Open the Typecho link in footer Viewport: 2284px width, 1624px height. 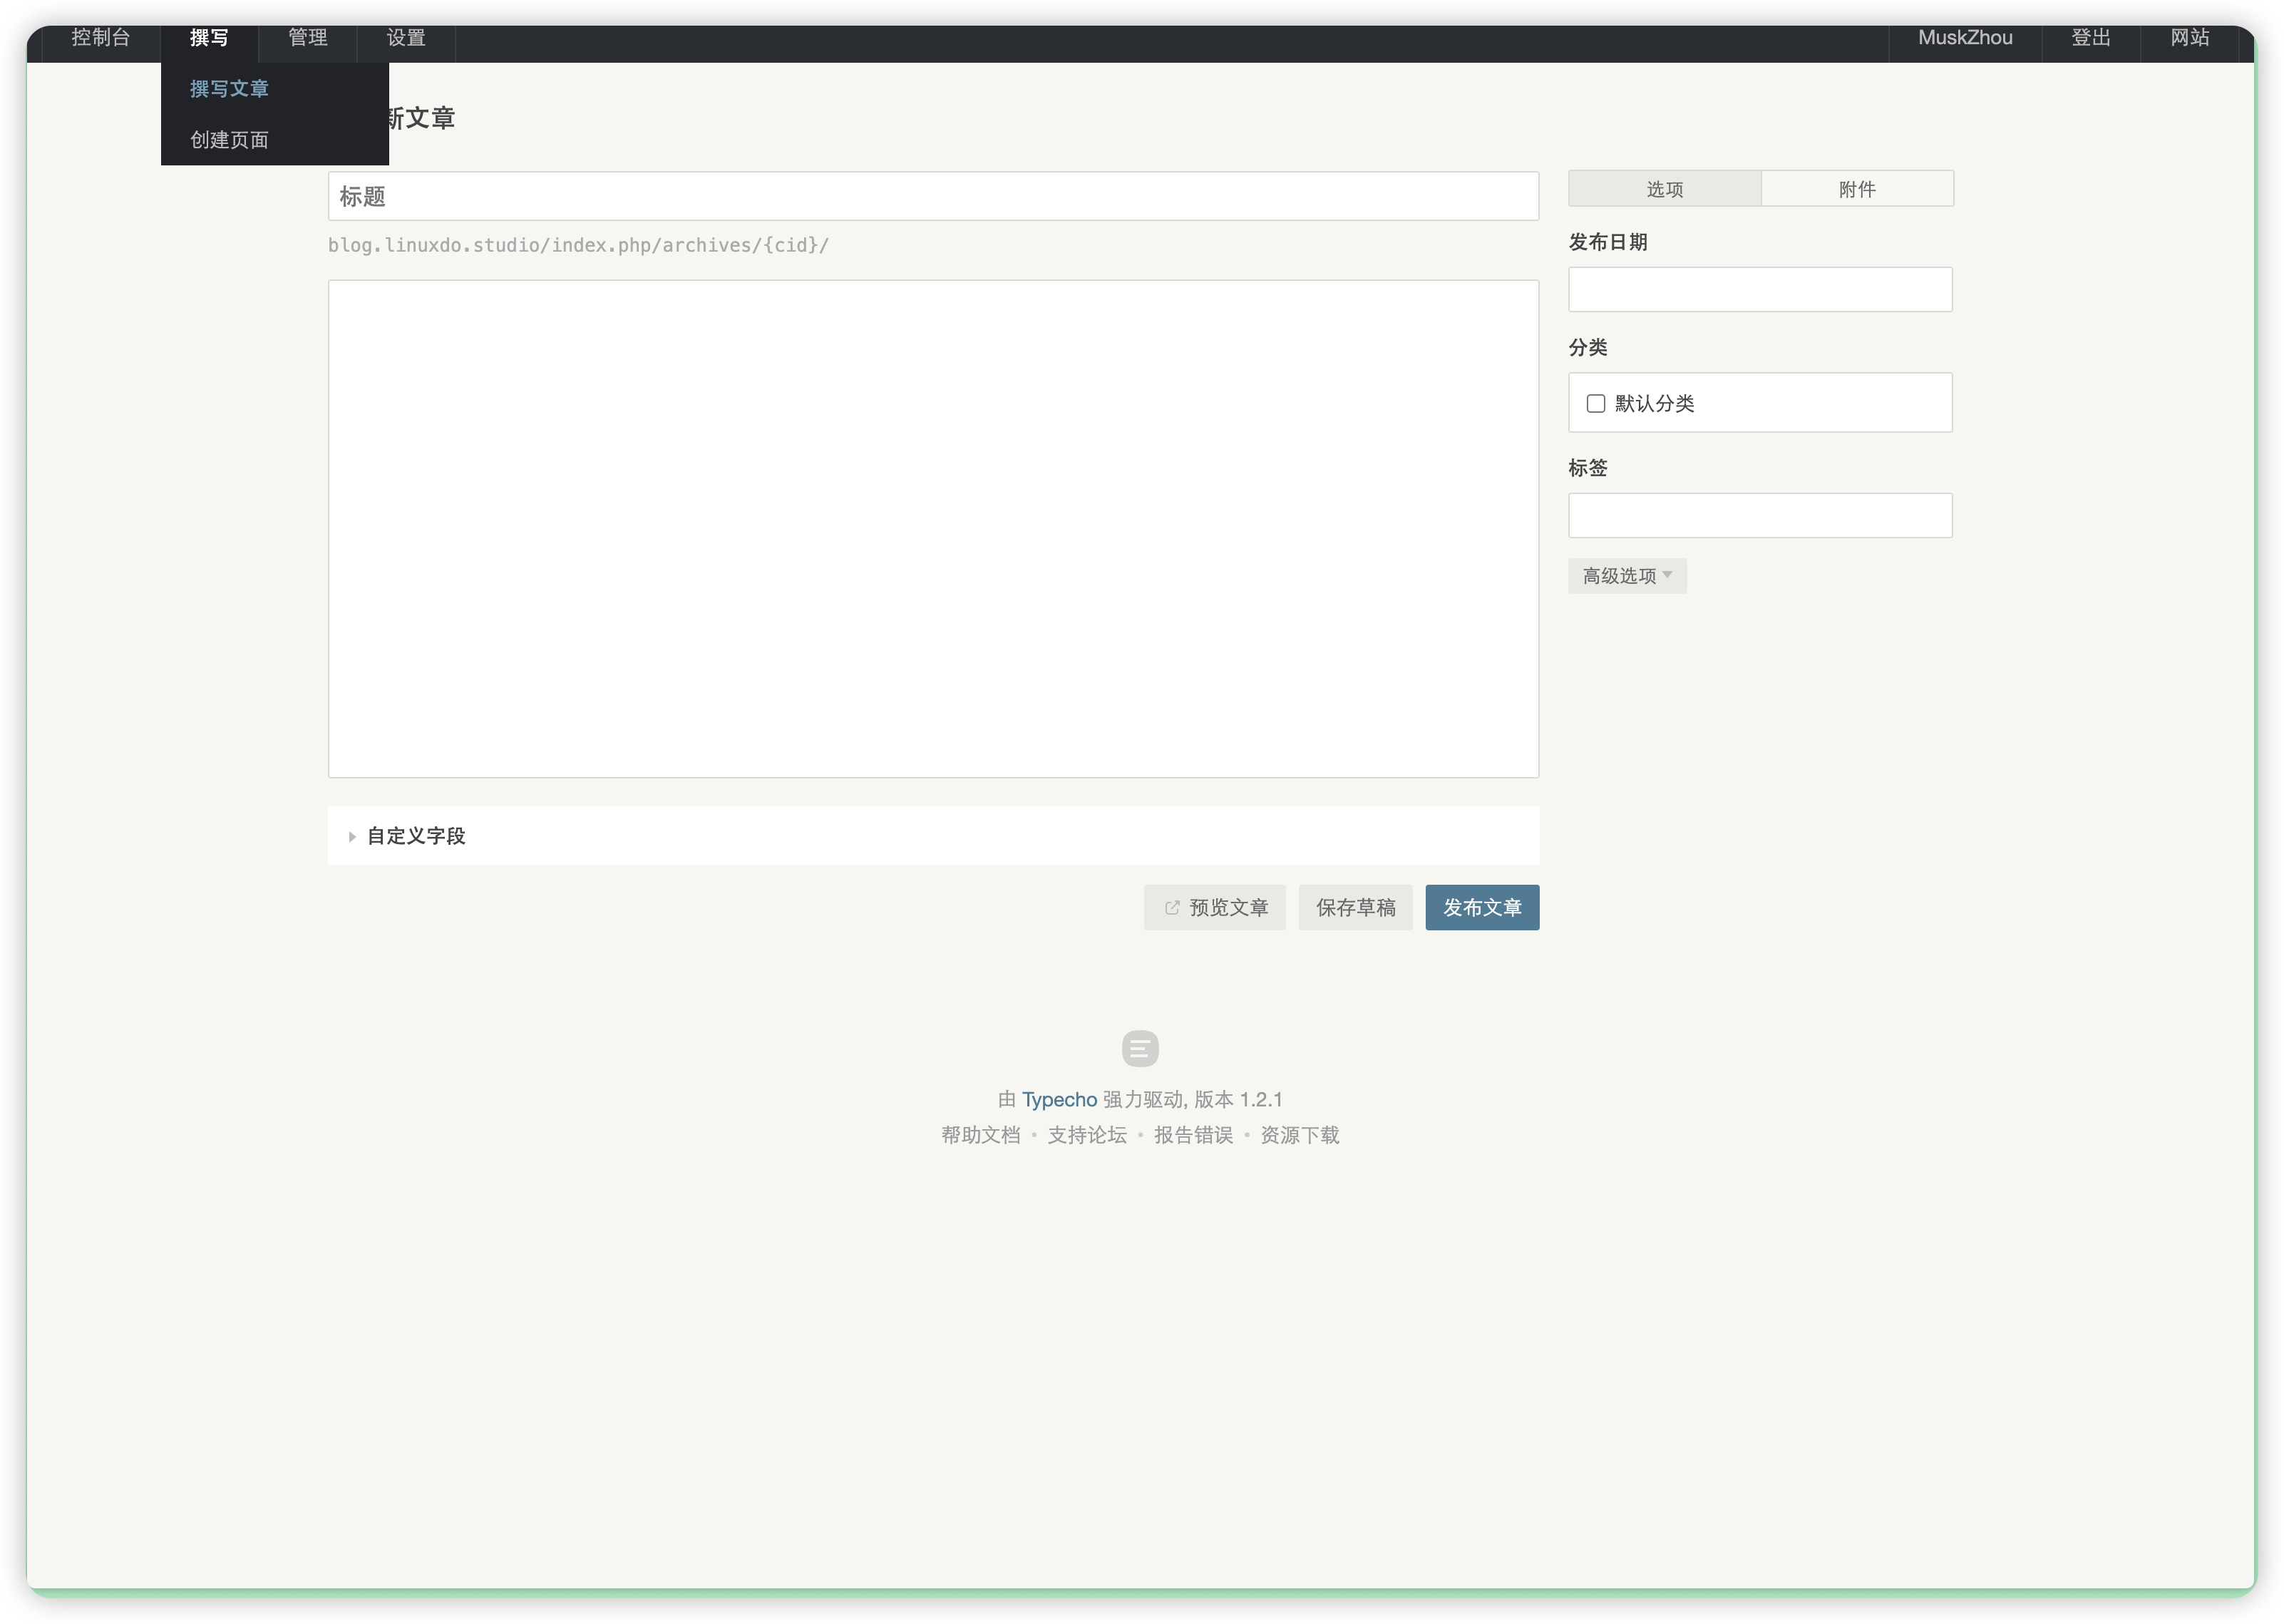tap(1059, 1099)
